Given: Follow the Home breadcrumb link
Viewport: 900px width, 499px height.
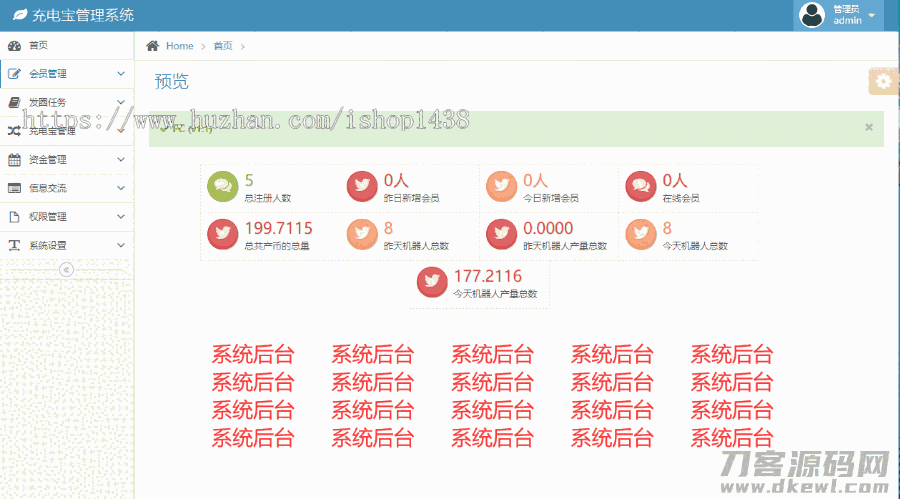Looking at the screenshot, I should click(x=180, y=46).
